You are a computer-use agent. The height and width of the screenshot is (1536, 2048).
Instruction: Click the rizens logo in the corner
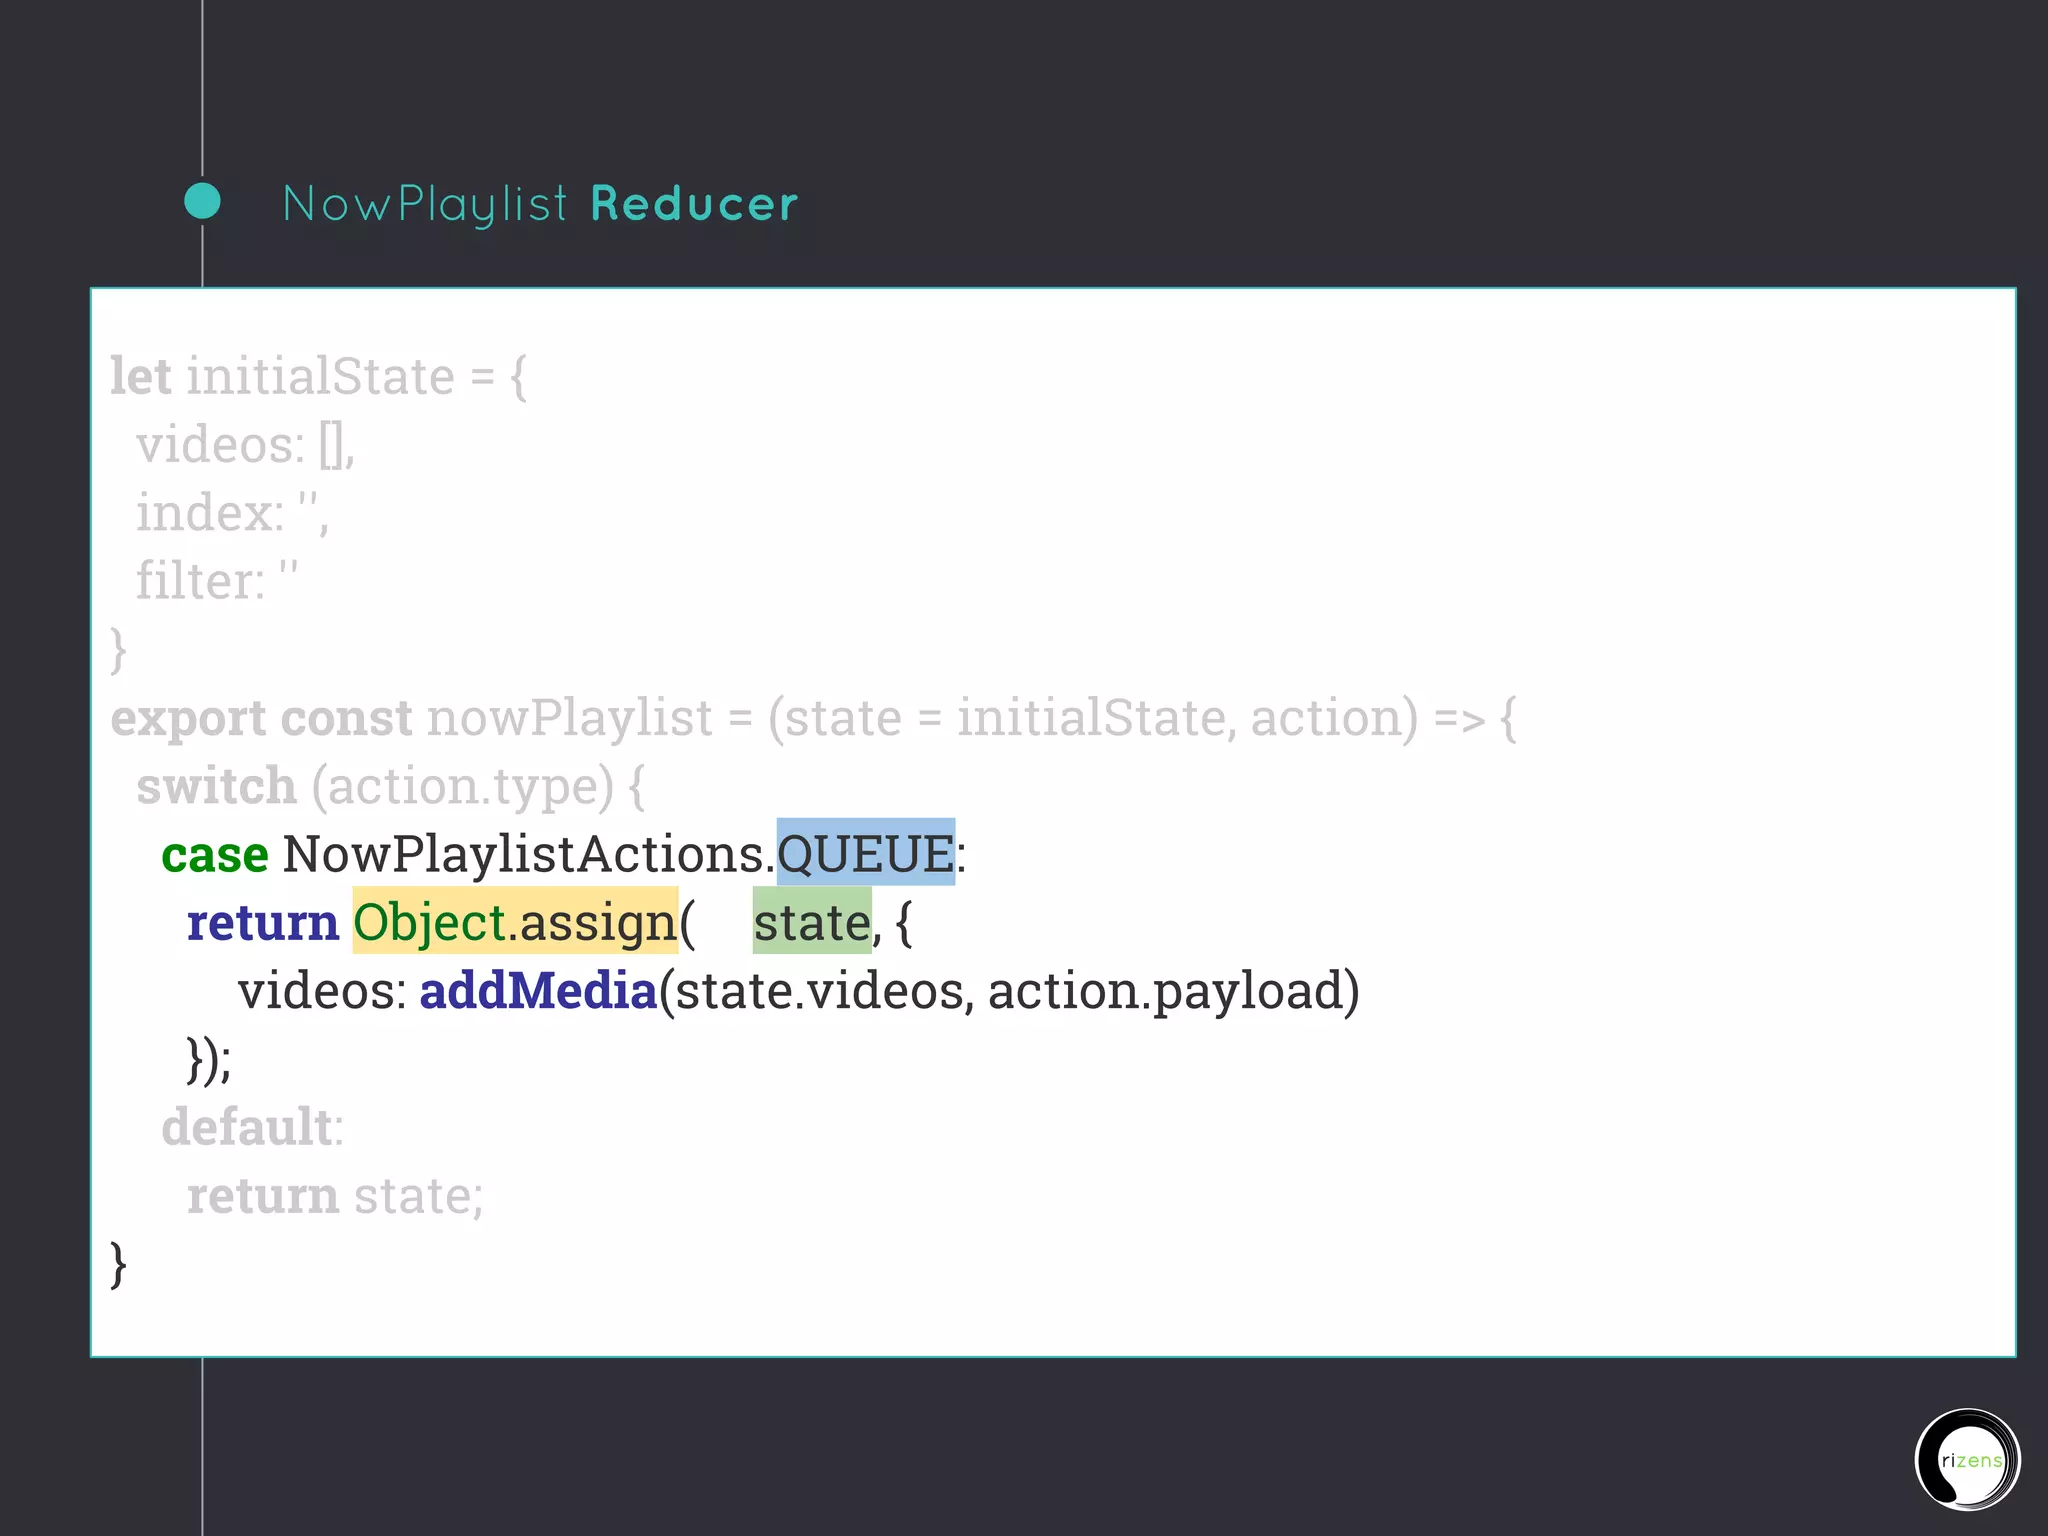coord(1967,1459)
